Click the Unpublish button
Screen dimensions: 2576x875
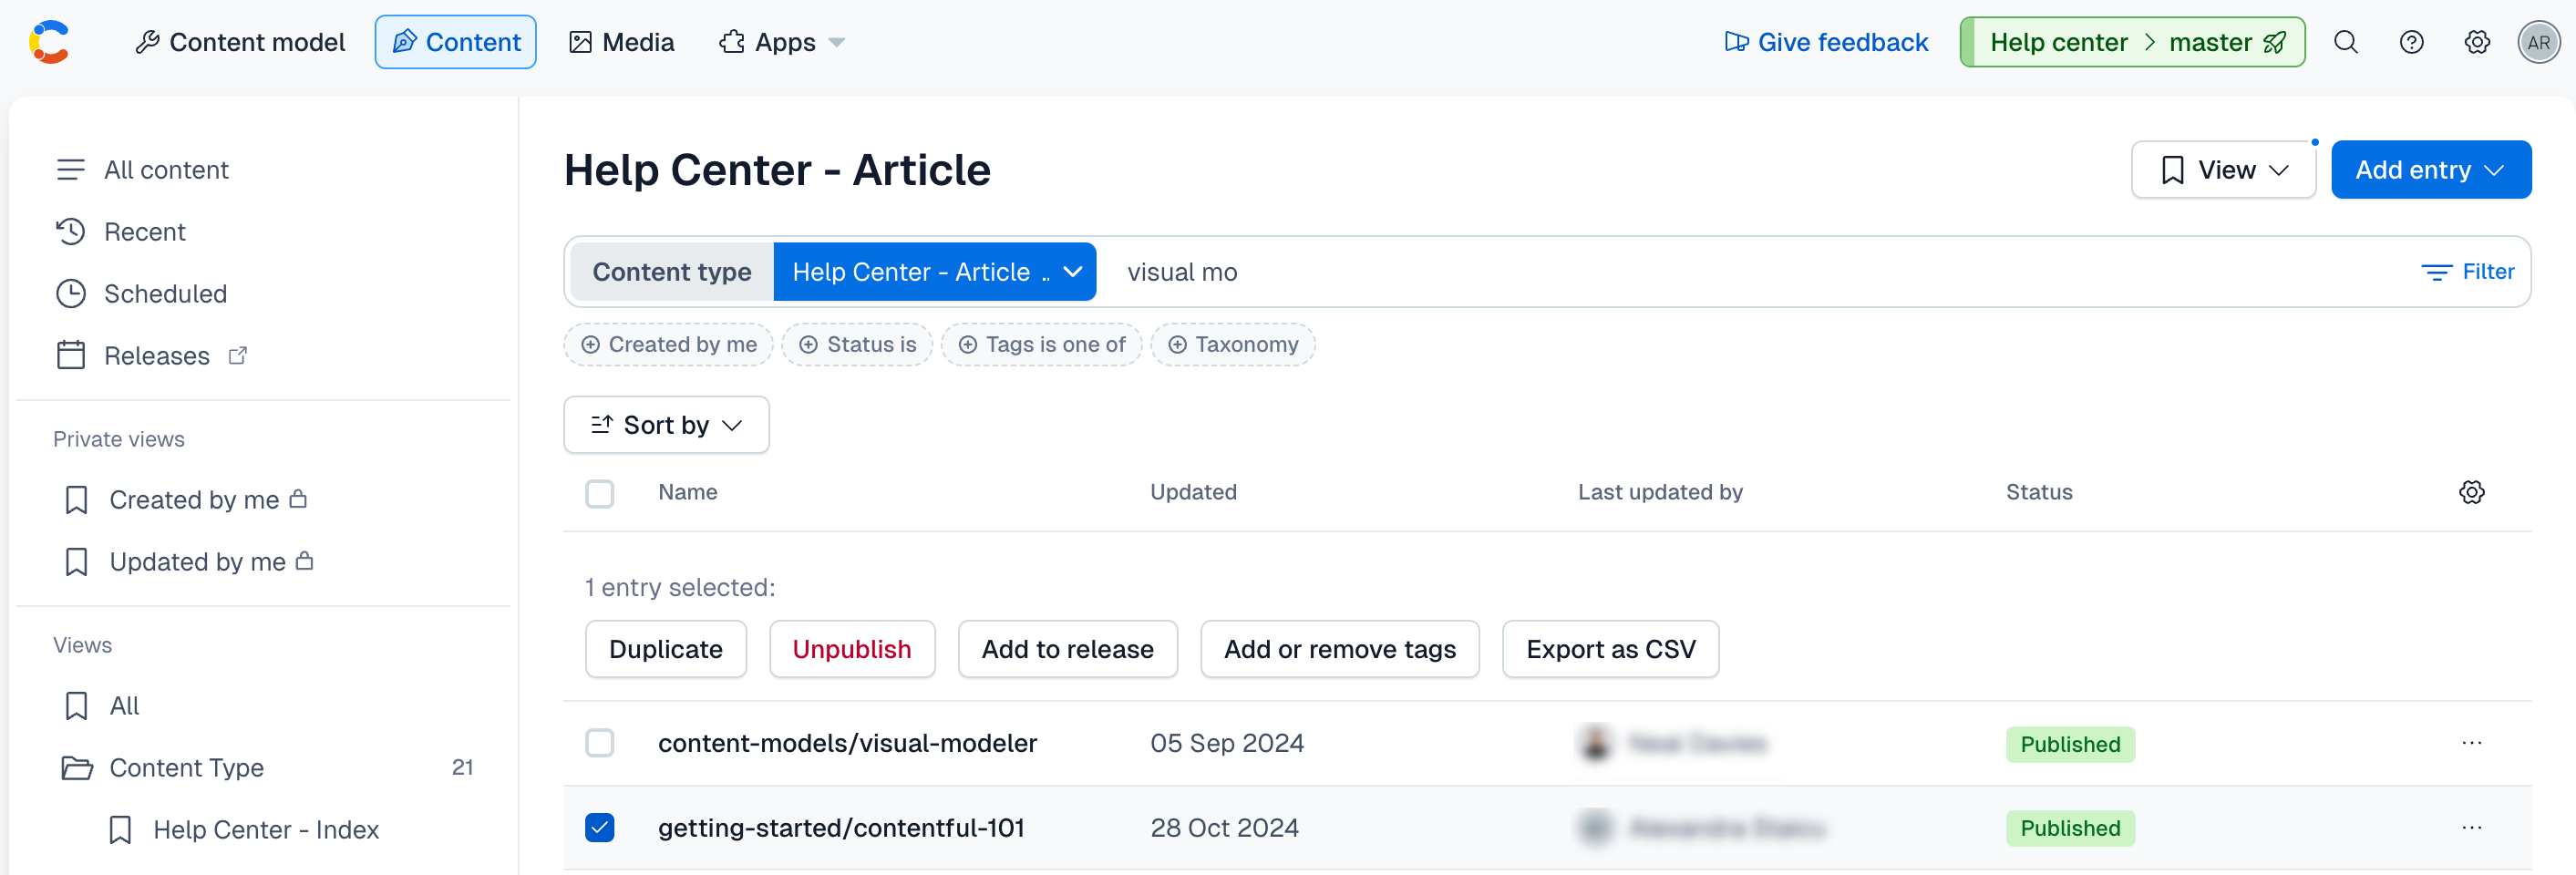[x=852, y=649]
